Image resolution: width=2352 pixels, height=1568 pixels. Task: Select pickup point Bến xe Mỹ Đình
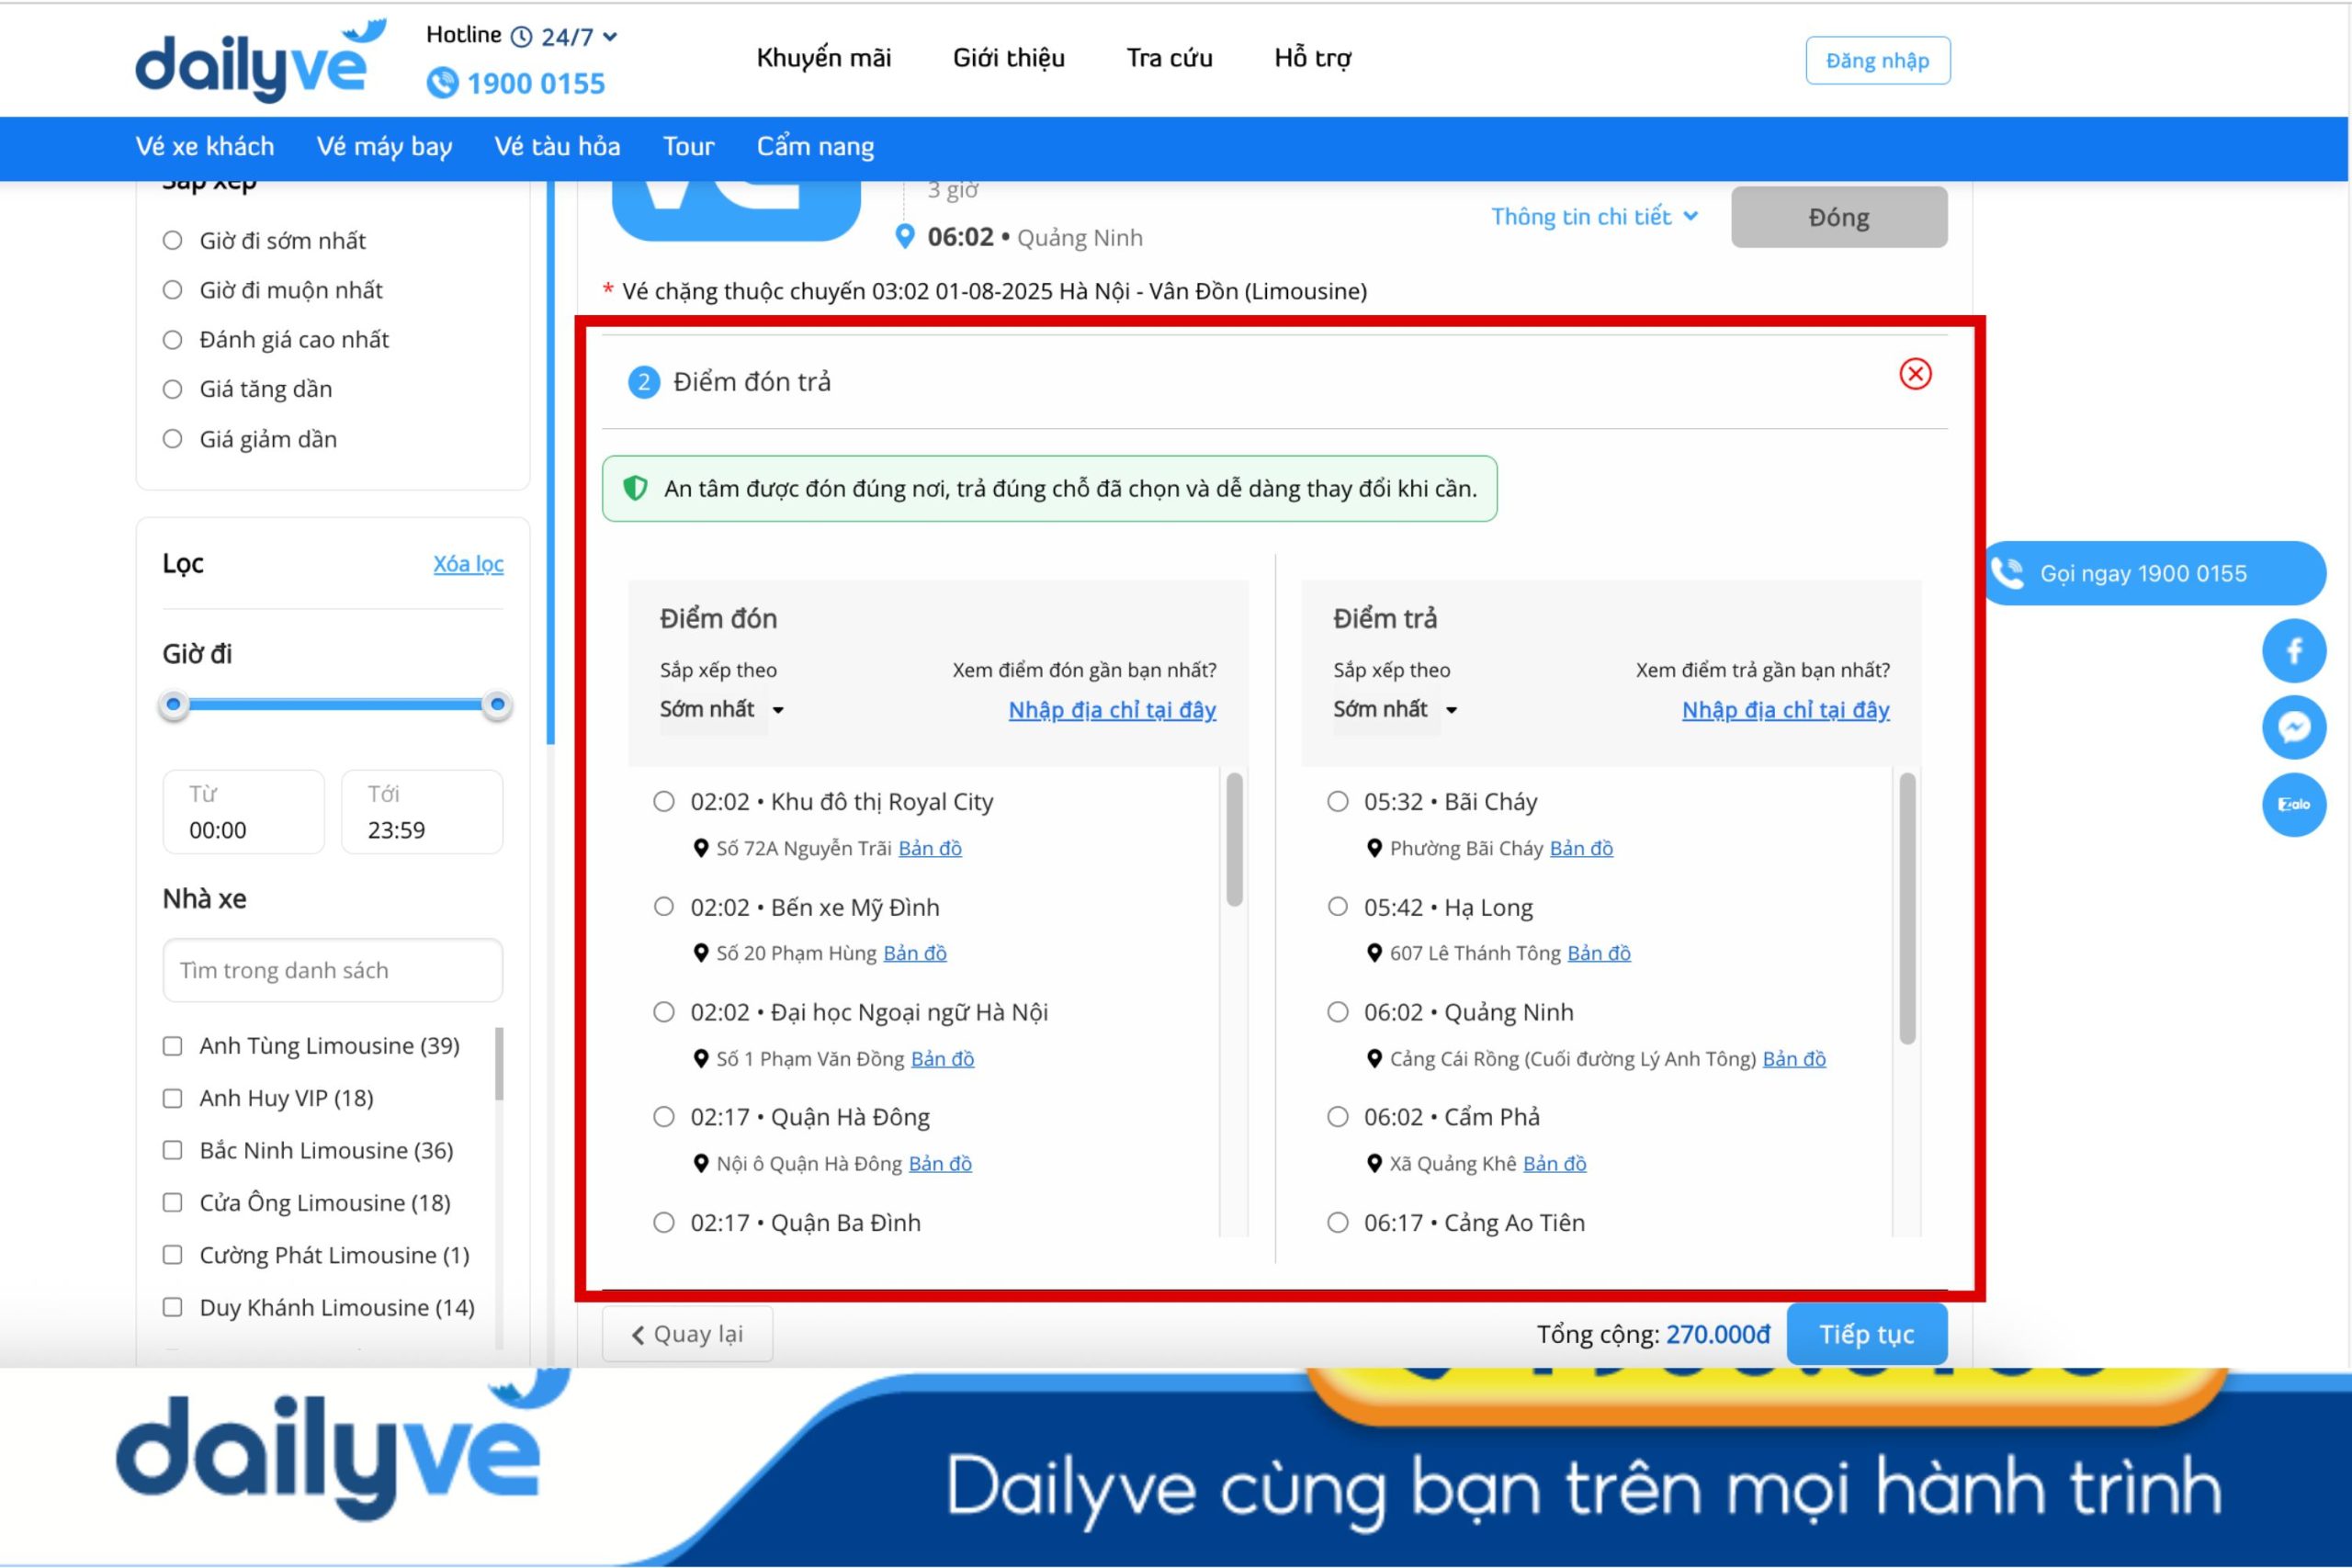tap(664, 907)
